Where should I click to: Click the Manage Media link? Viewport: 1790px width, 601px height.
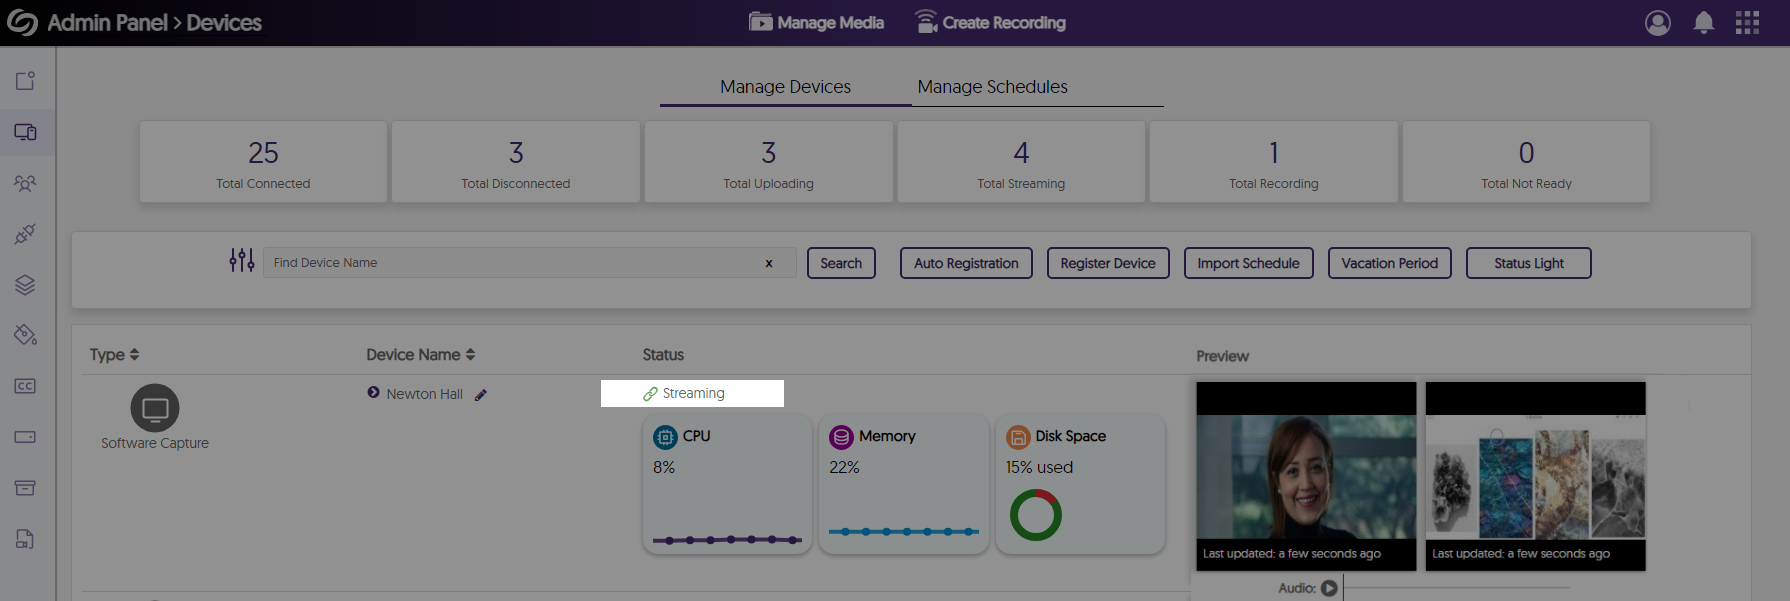(x=816, y=22)
